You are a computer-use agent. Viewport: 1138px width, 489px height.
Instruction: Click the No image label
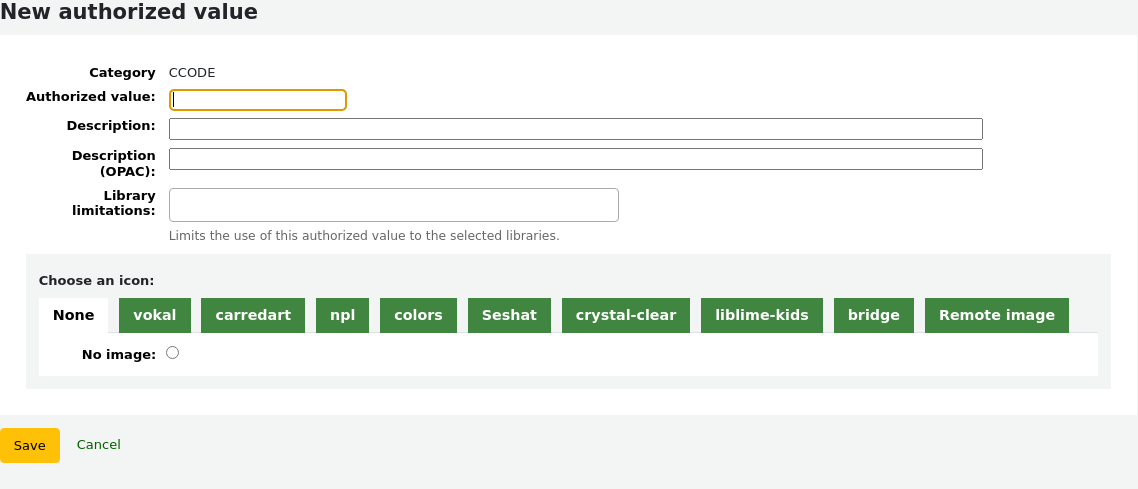[118, 354]
